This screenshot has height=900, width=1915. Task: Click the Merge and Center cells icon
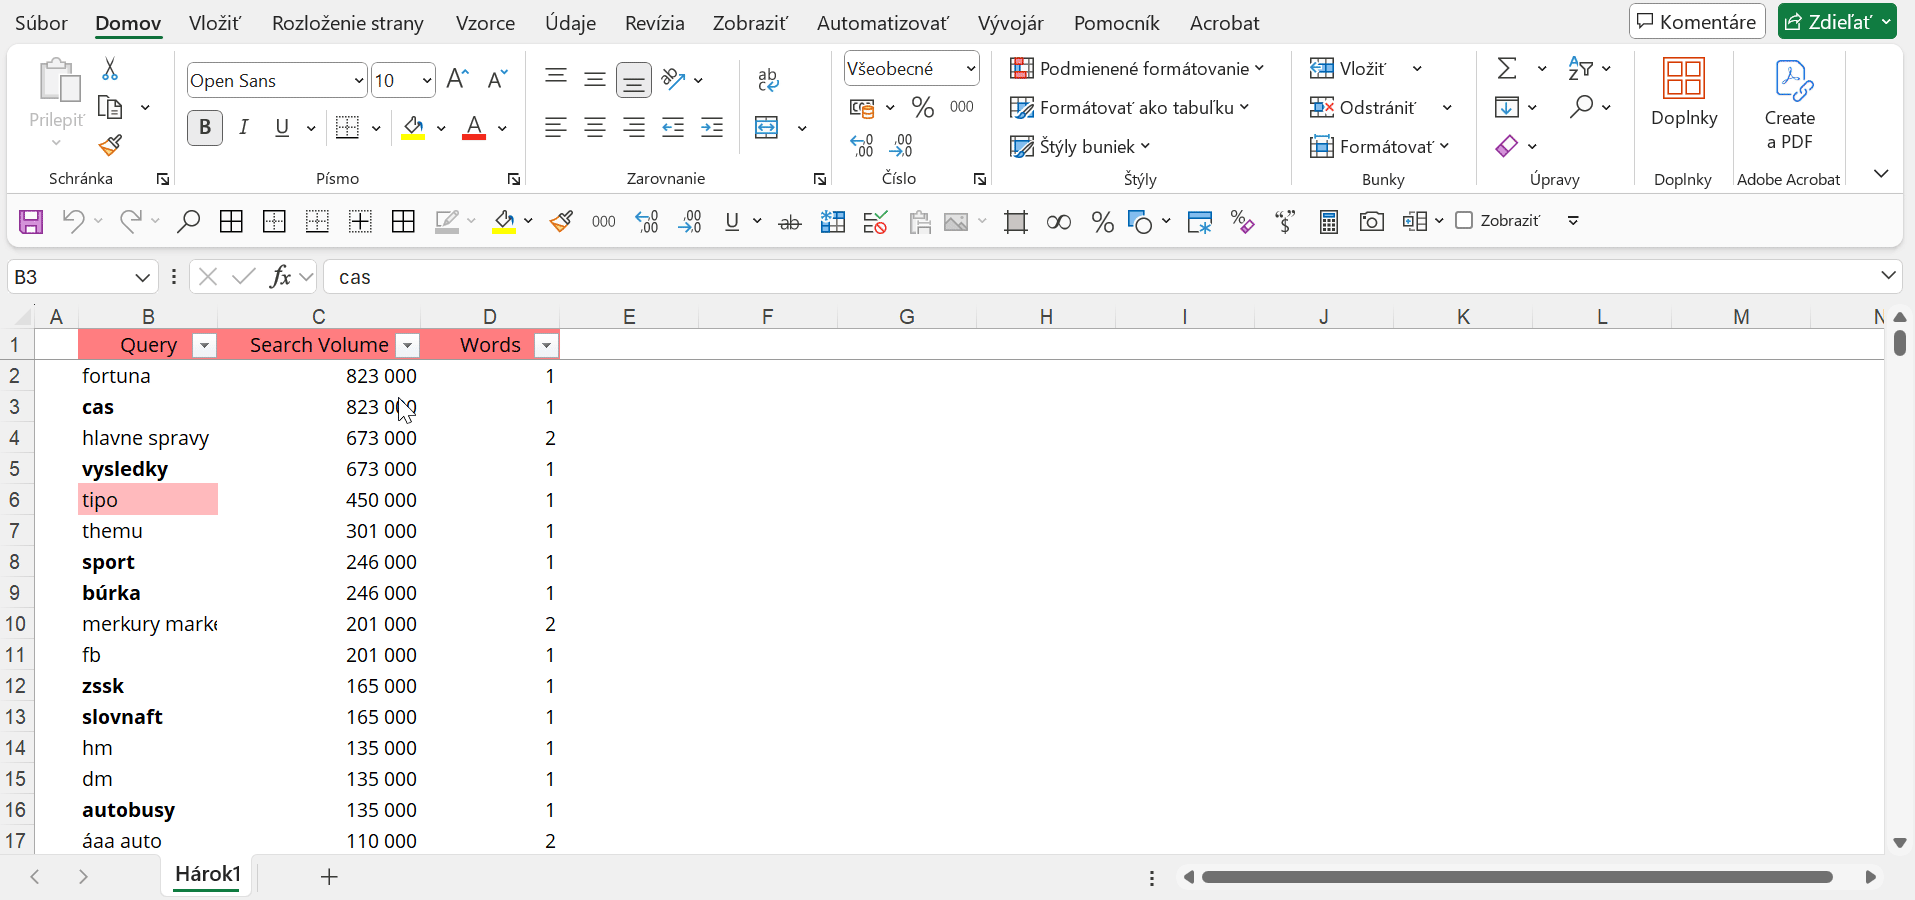pyautogui.click(x=767, y=128)
